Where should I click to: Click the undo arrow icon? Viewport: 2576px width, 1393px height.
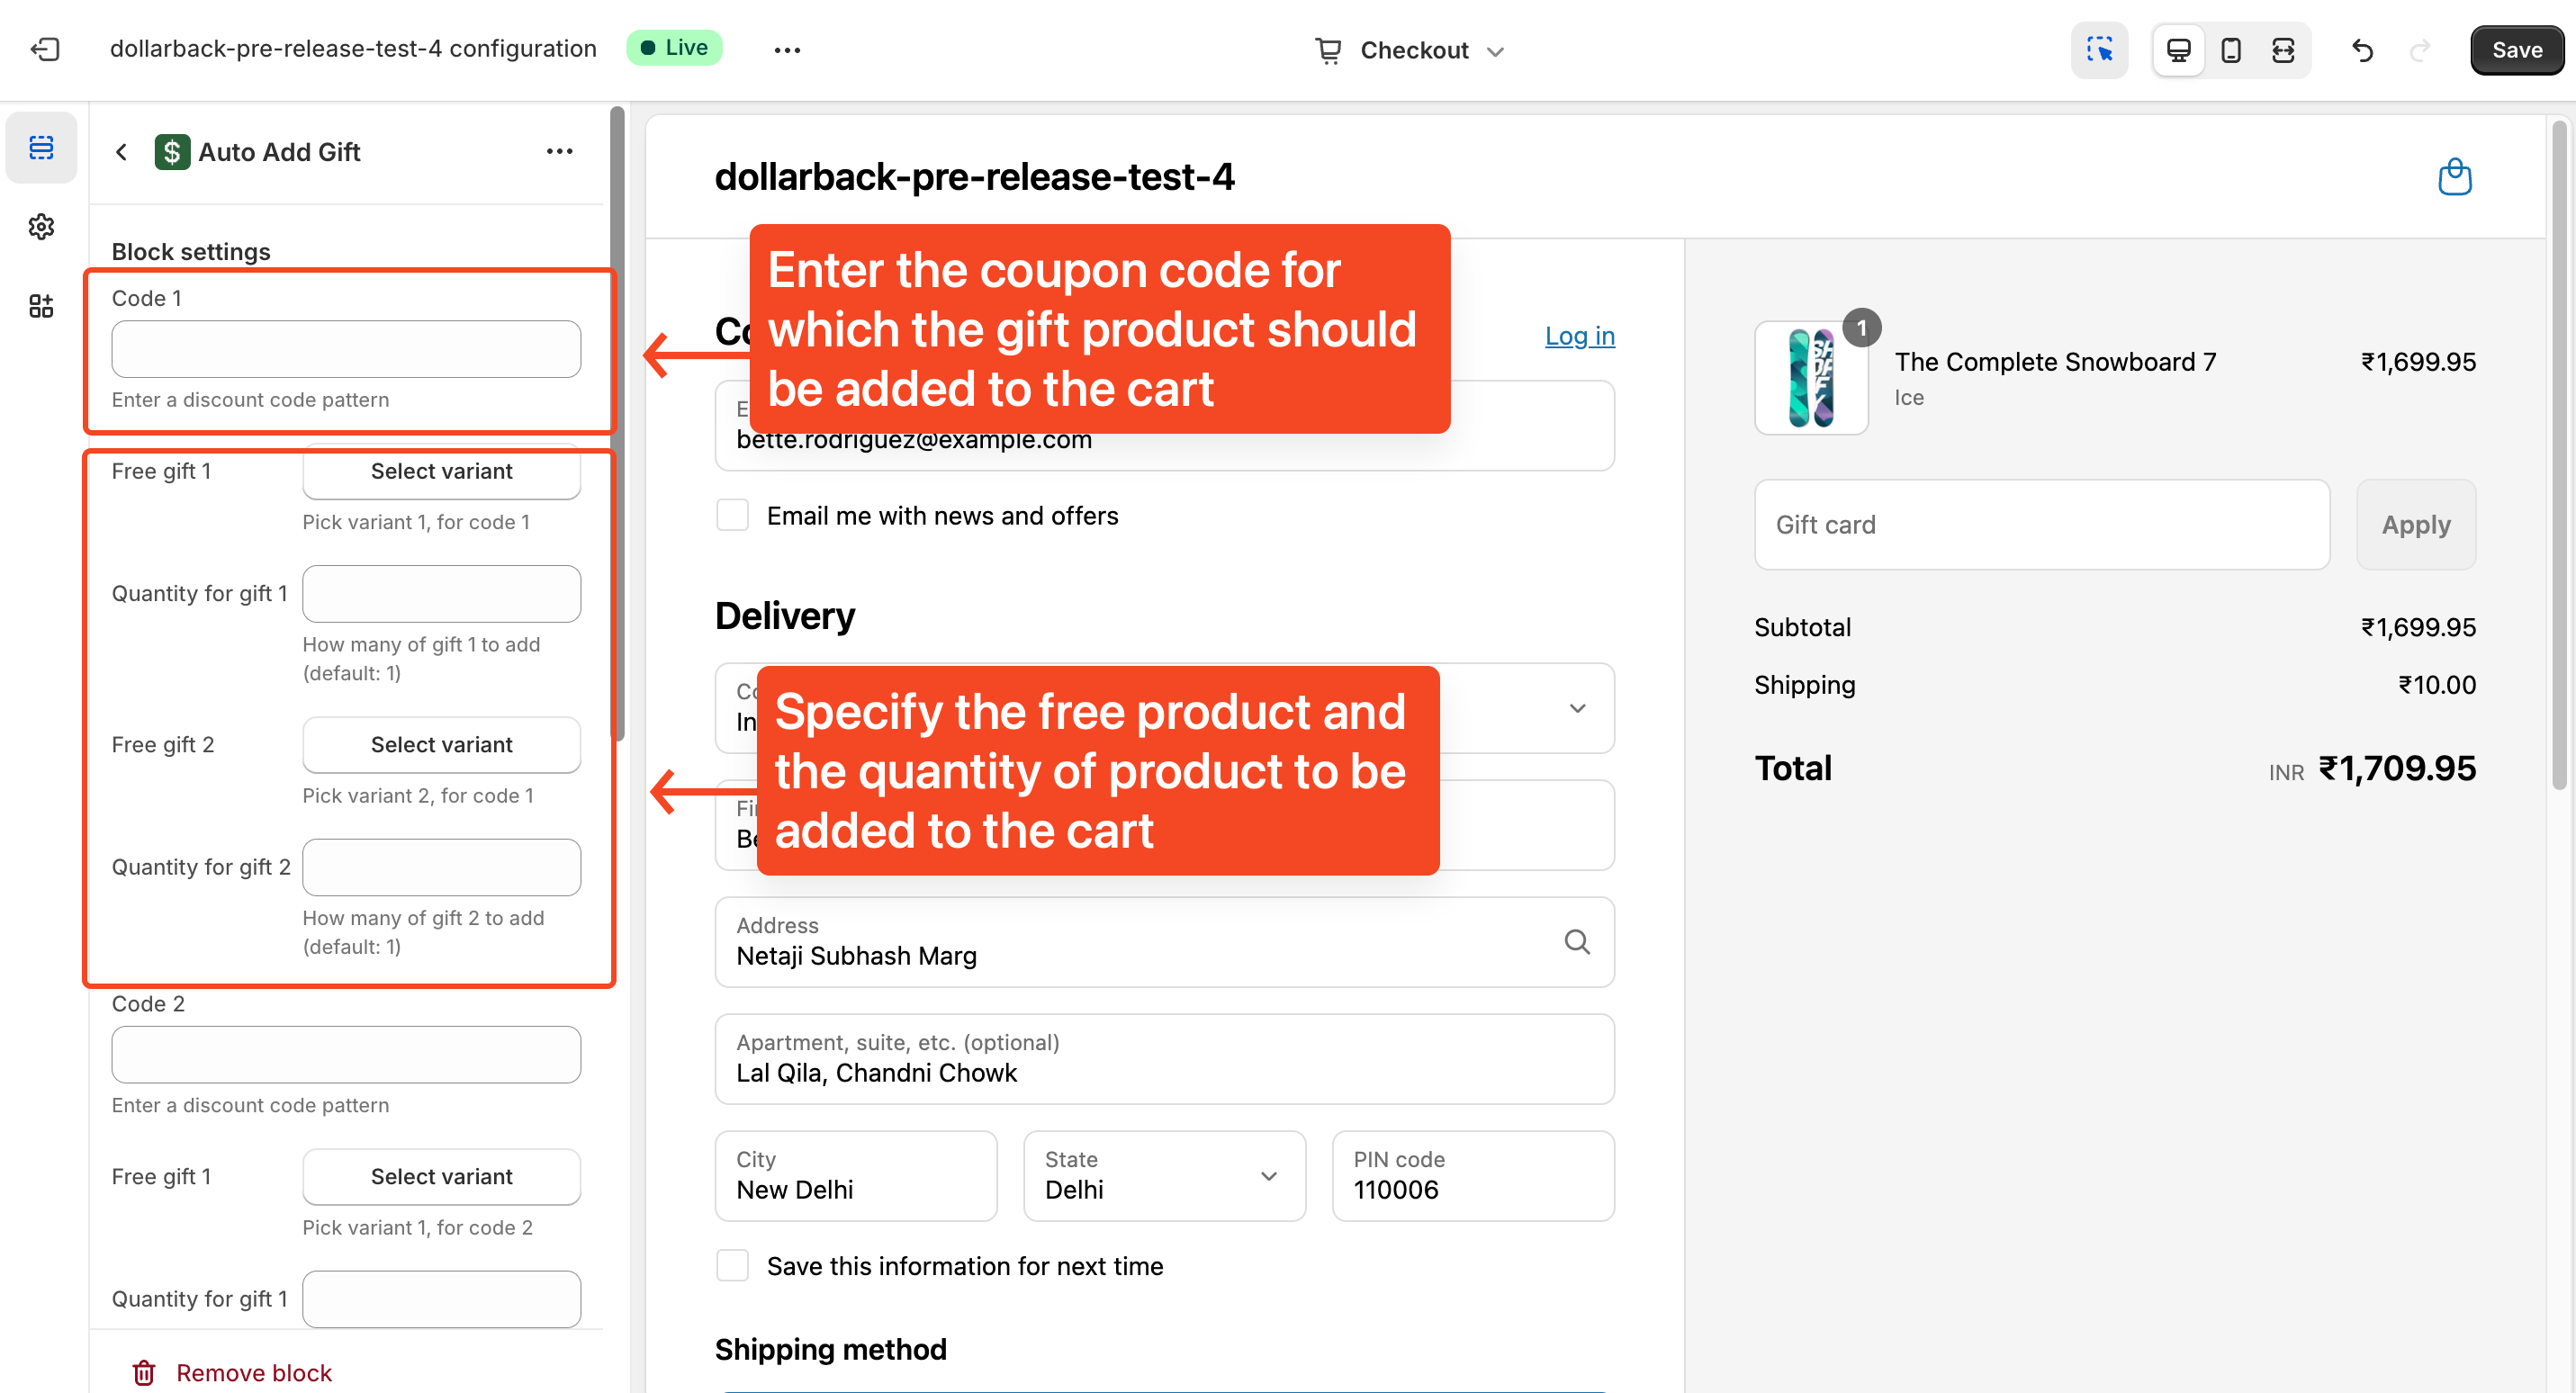pyautogui.click(x=2363, y=50)
